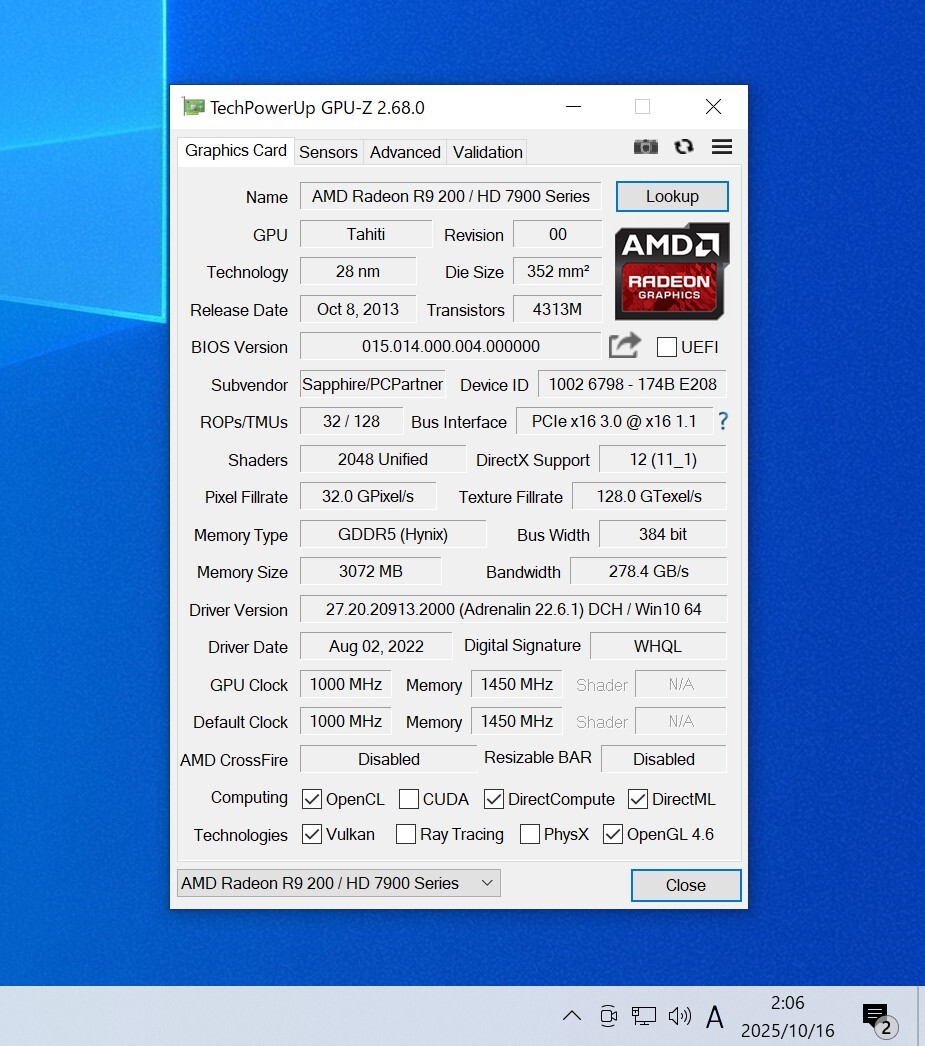The image size is (925, 1046).
Task: Open the input method indicator in taskbar
Action: (x=715, y=1016)
